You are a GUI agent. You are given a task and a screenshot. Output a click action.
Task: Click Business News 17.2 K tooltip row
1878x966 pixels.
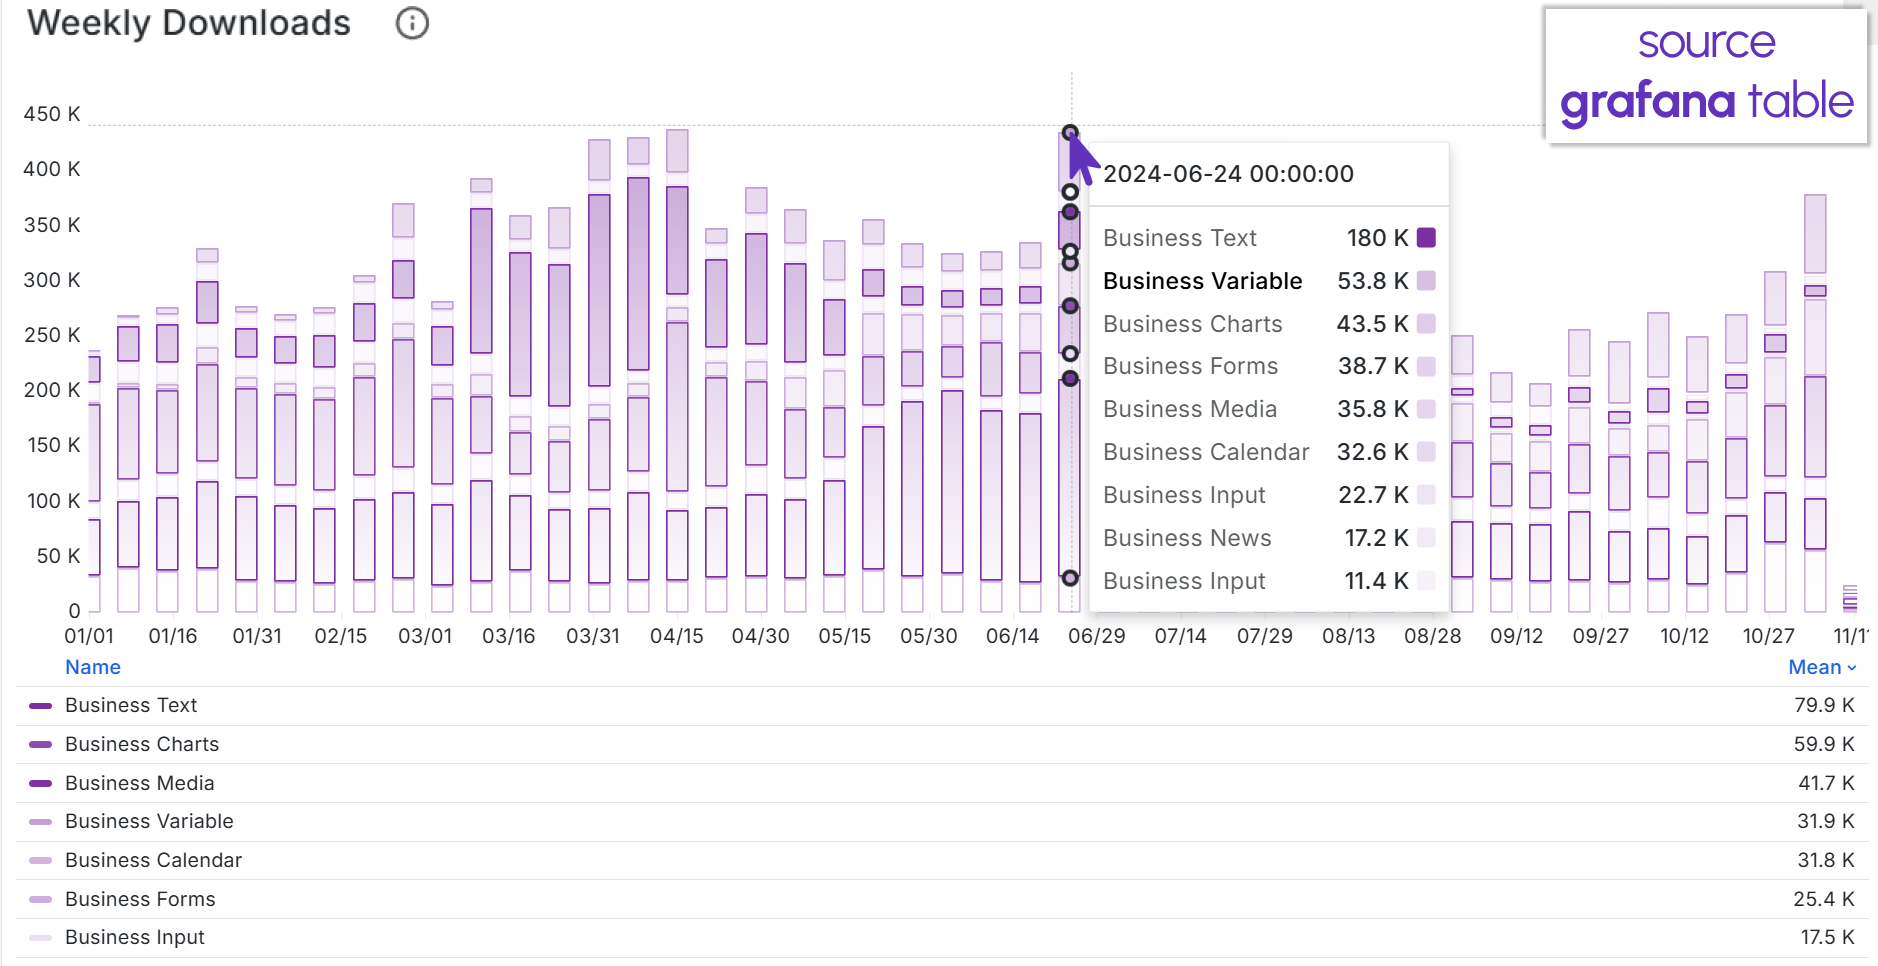point(1269,538)
